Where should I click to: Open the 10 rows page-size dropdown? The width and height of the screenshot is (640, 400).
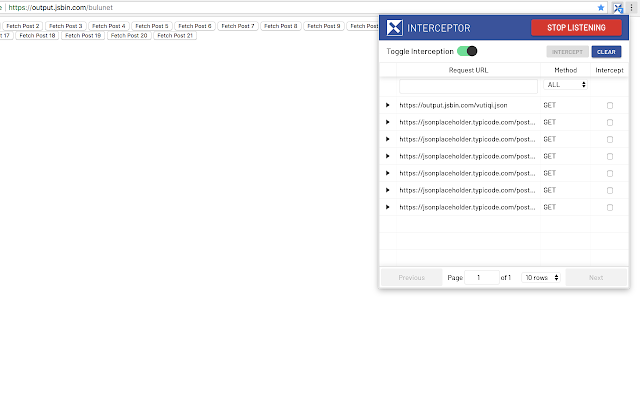pos(541,278)
